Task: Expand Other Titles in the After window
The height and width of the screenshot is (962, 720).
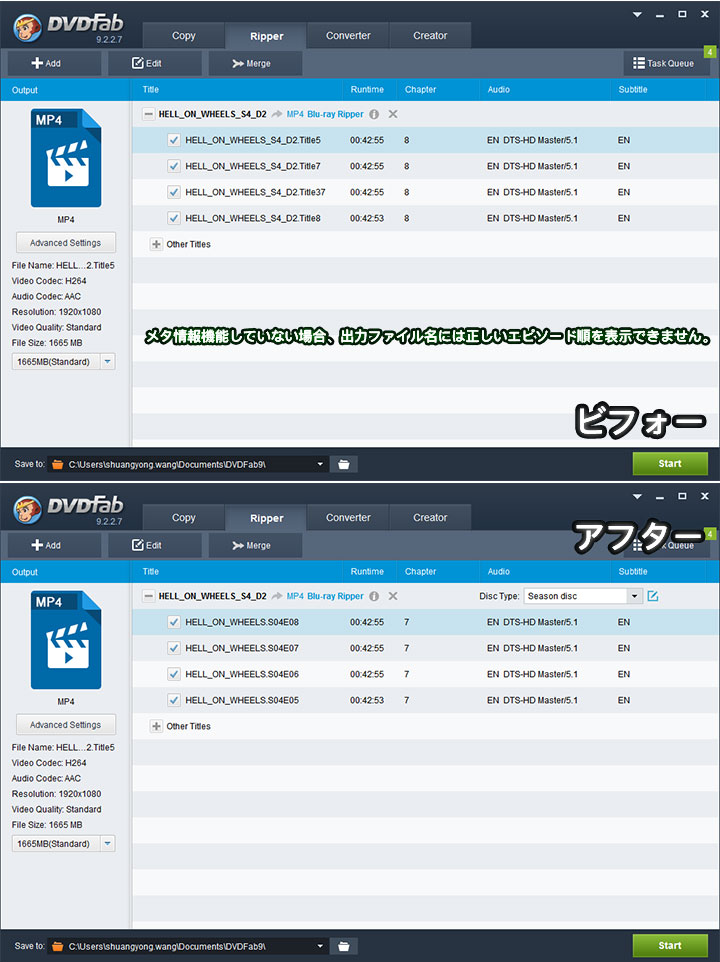Action: tap(156, 726)
